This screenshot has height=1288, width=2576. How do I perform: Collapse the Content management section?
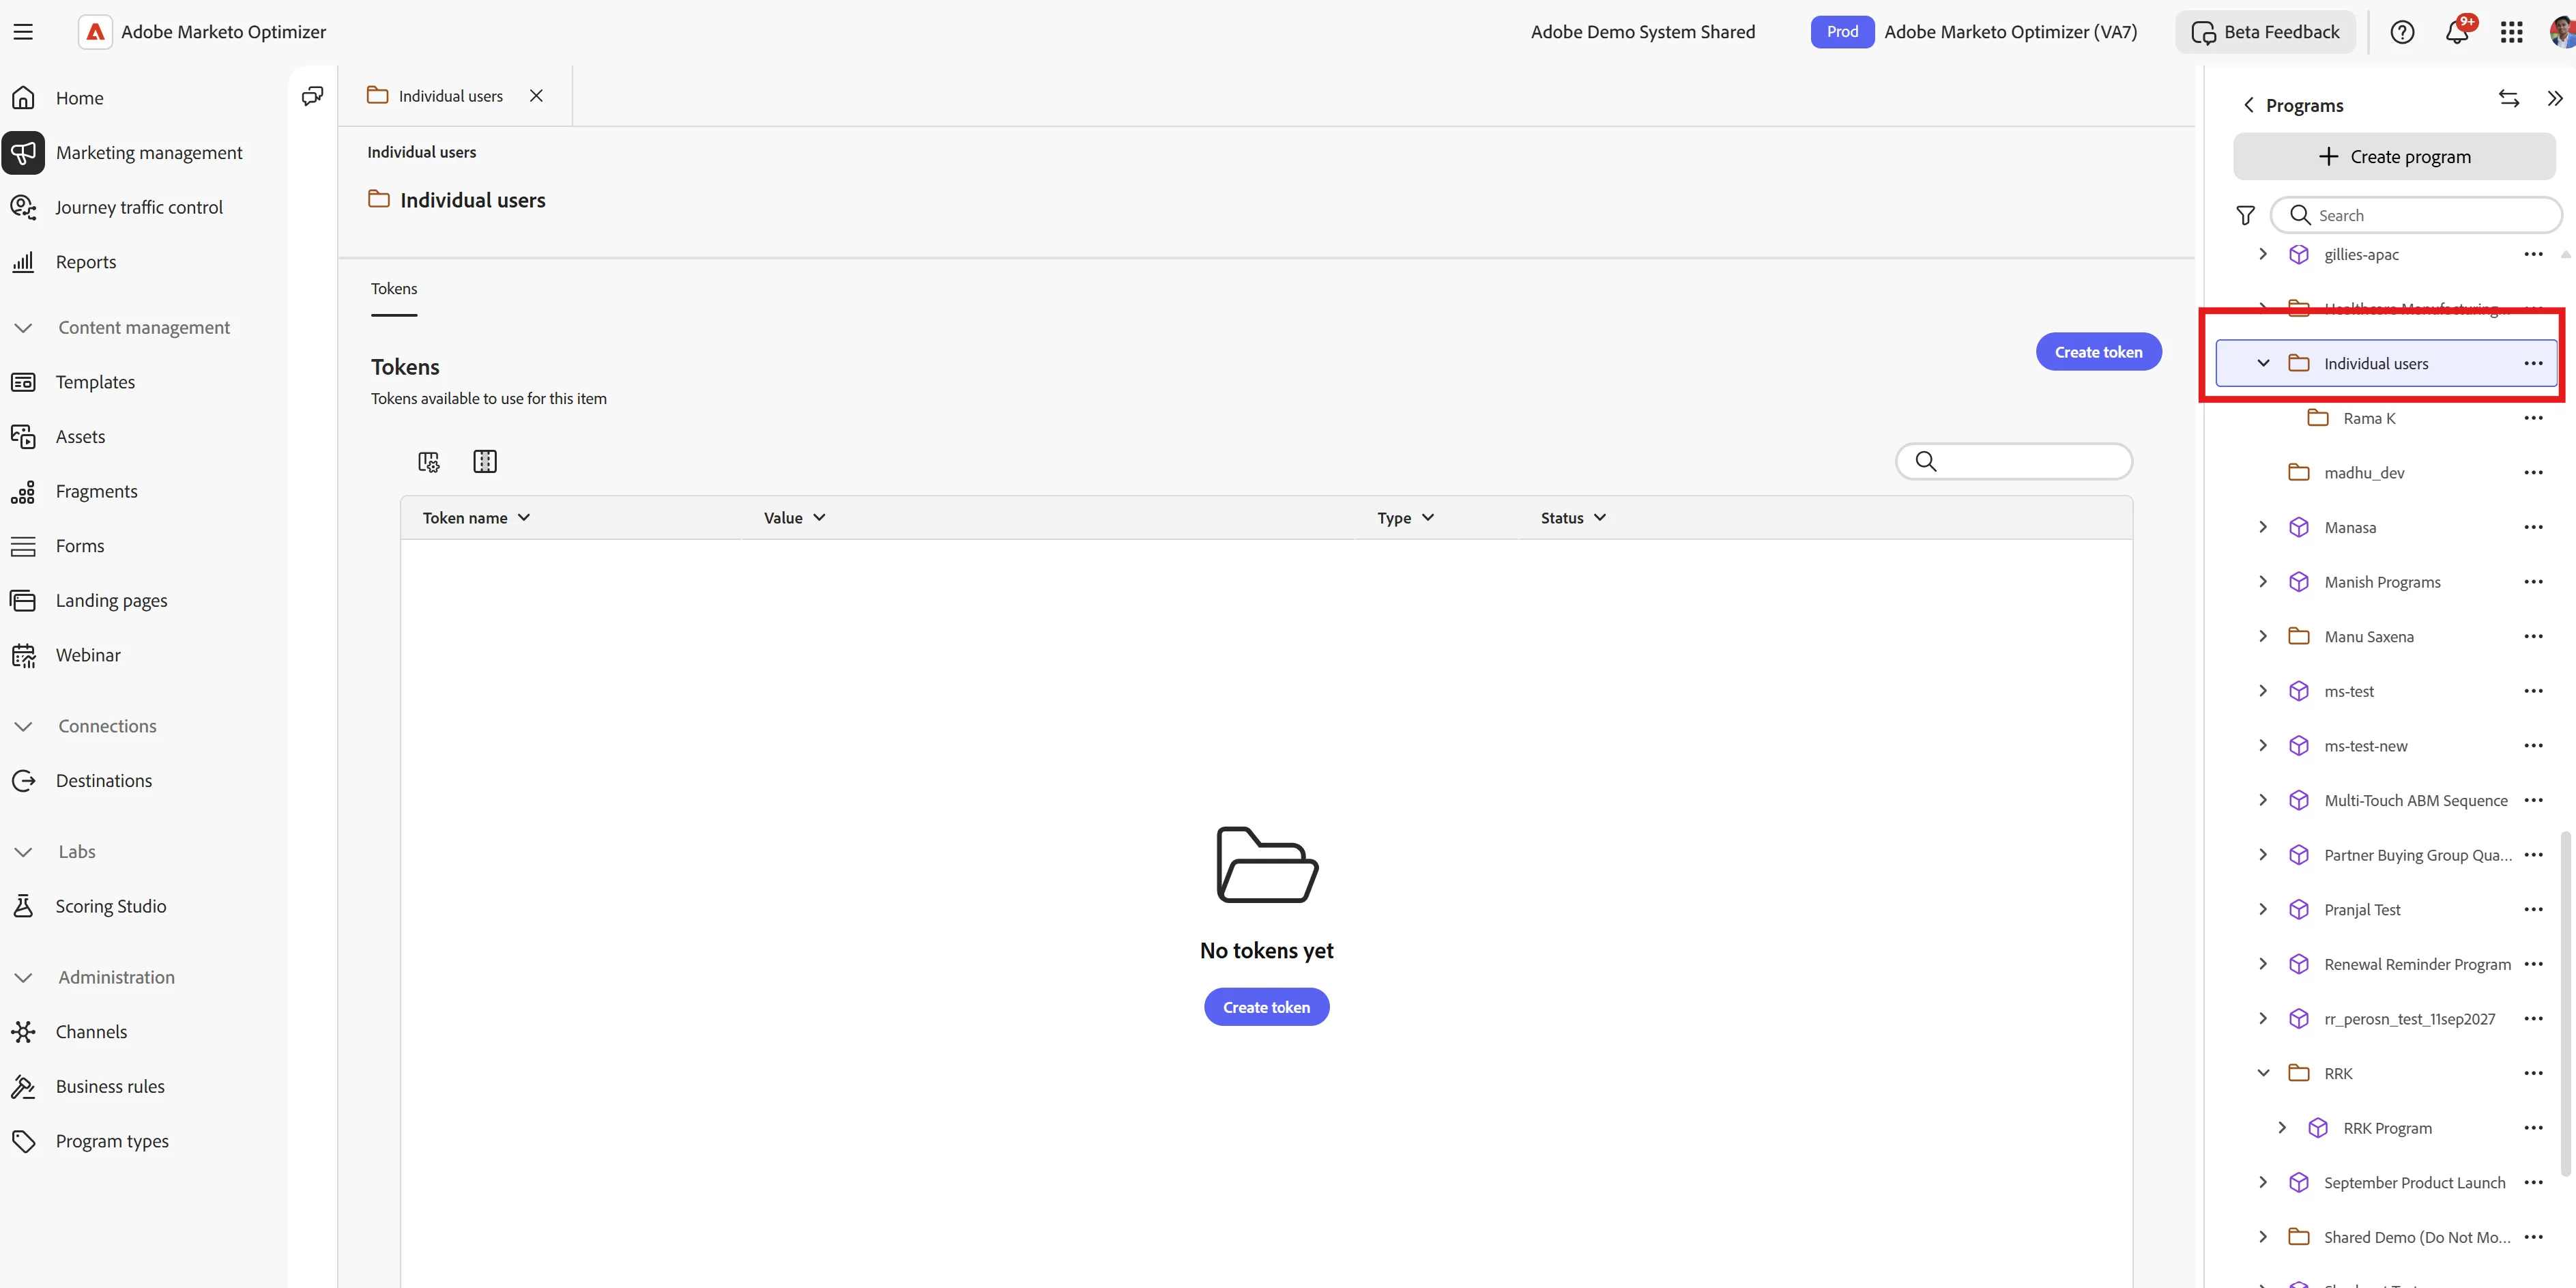(x=23, y=327)
